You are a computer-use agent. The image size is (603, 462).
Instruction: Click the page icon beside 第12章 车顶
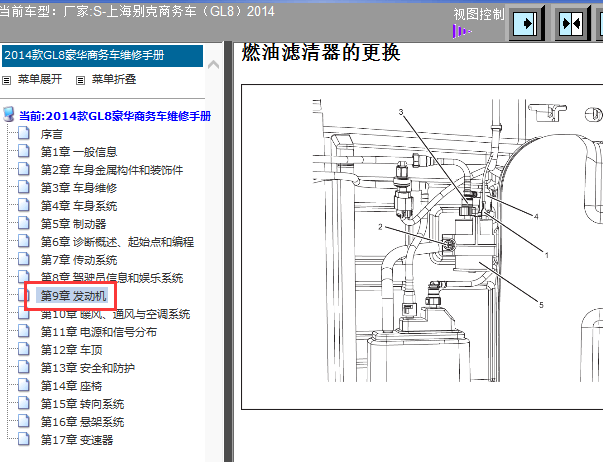tap(24, 349)
